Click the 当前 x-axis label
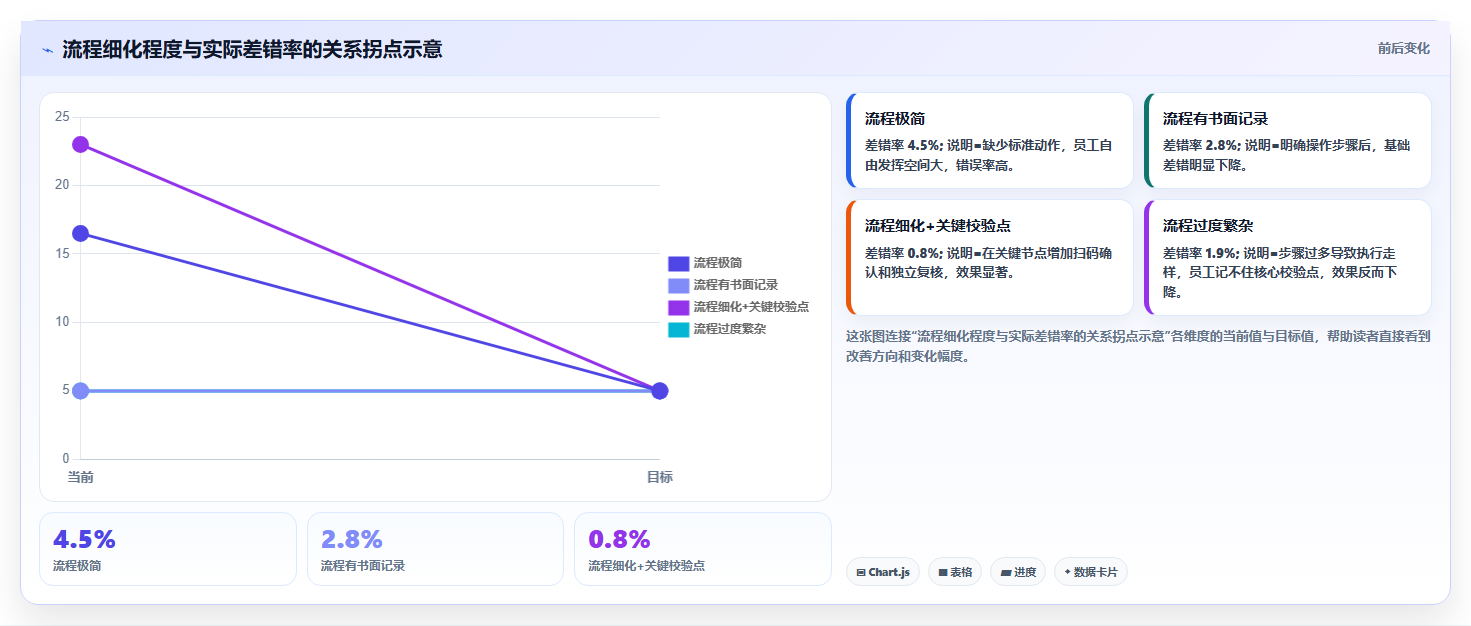This screenshot has height=626, width=1471. pyautogui.click(x=80, y=477)
